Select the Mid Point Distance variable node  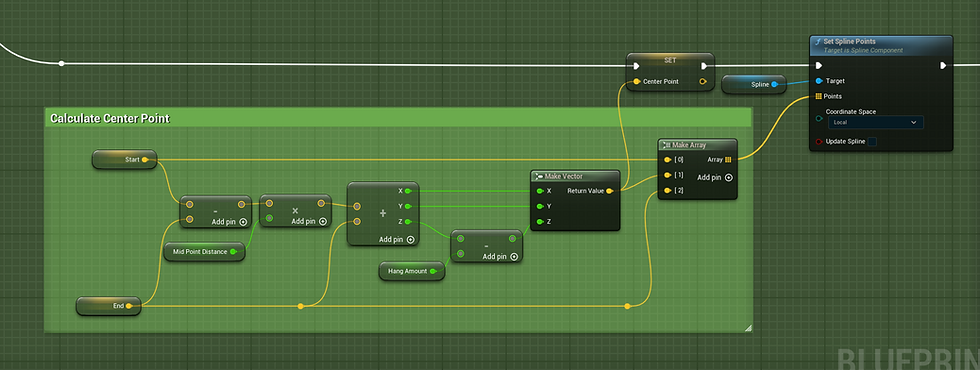[x=204, y=252]
